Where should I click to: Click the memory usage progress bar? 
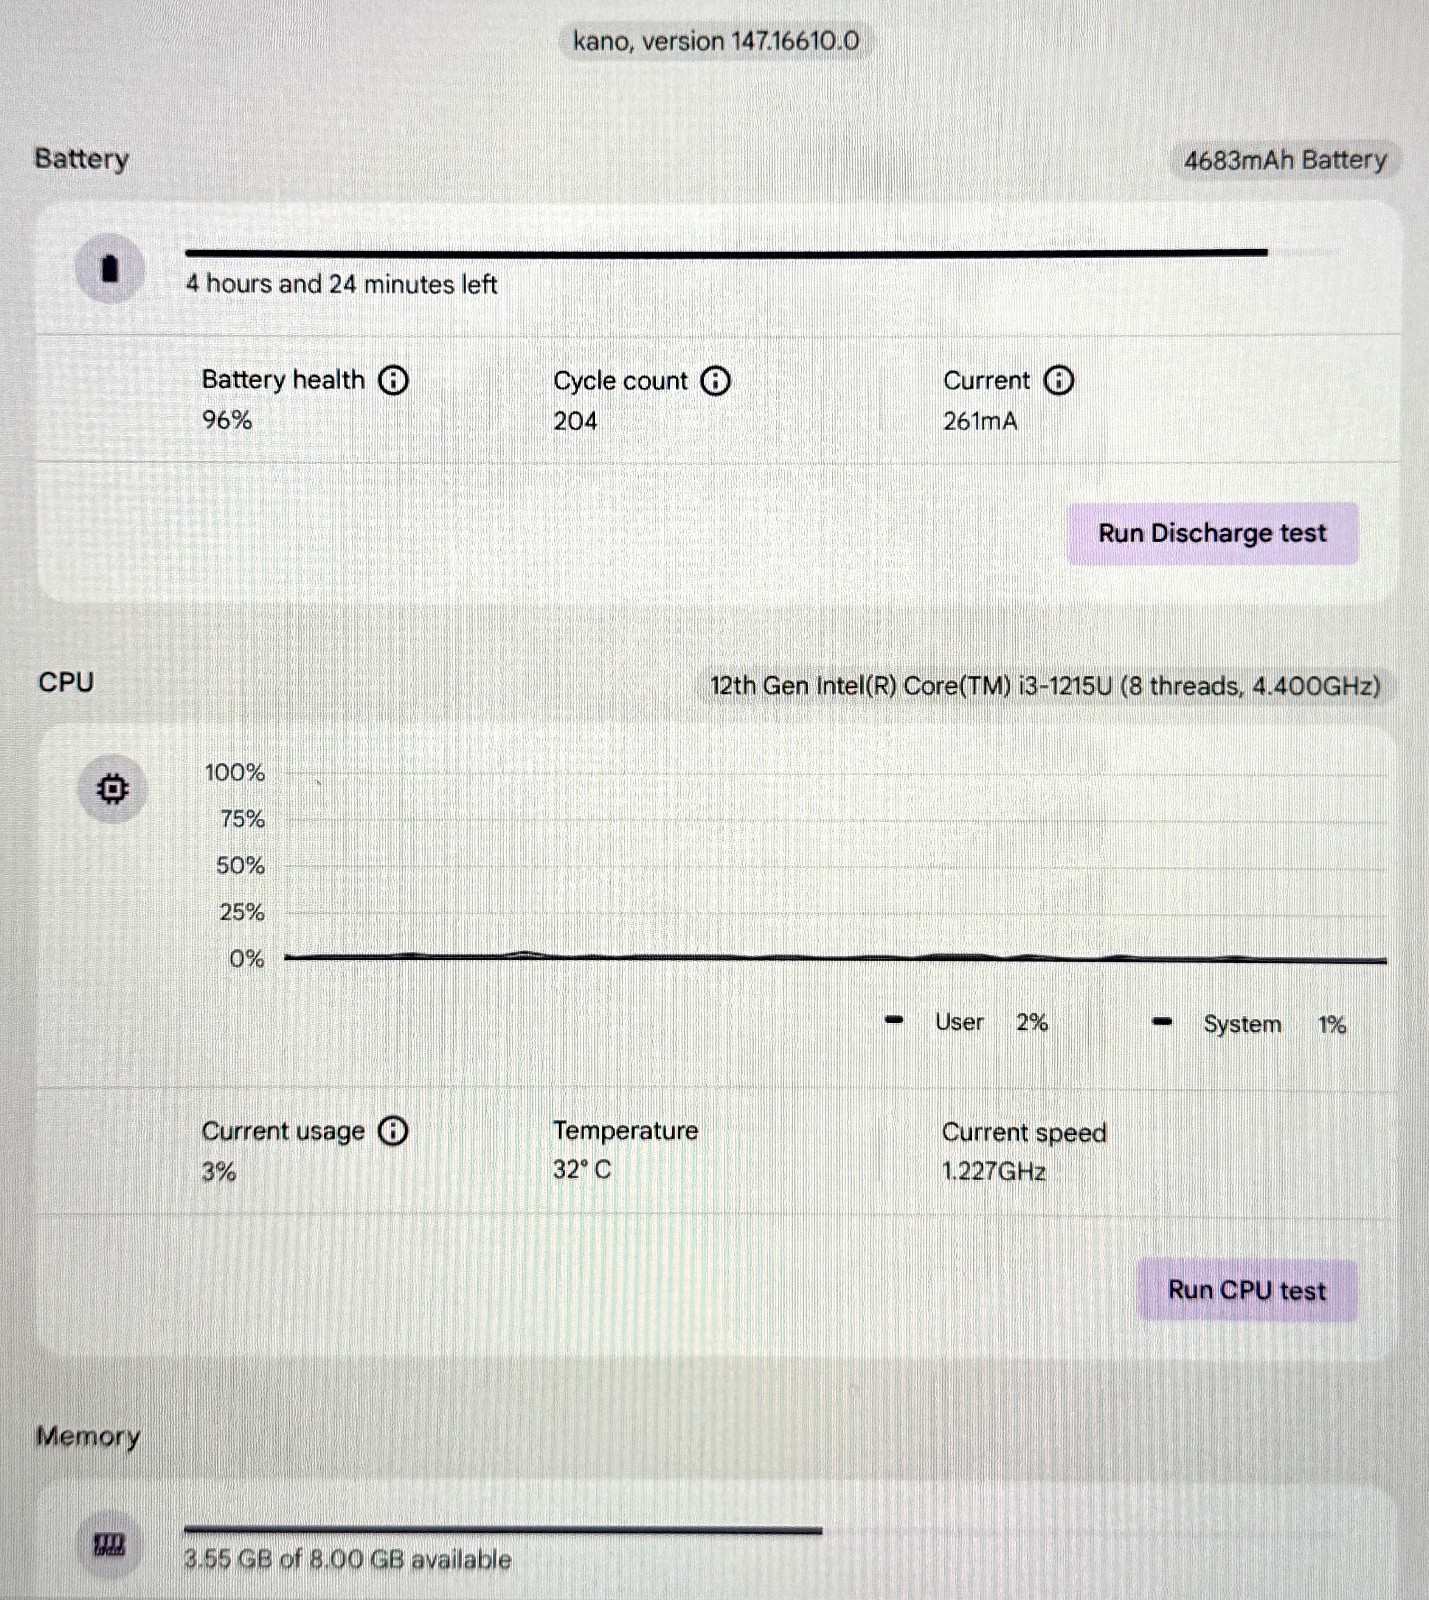(x=503, y=1529)
